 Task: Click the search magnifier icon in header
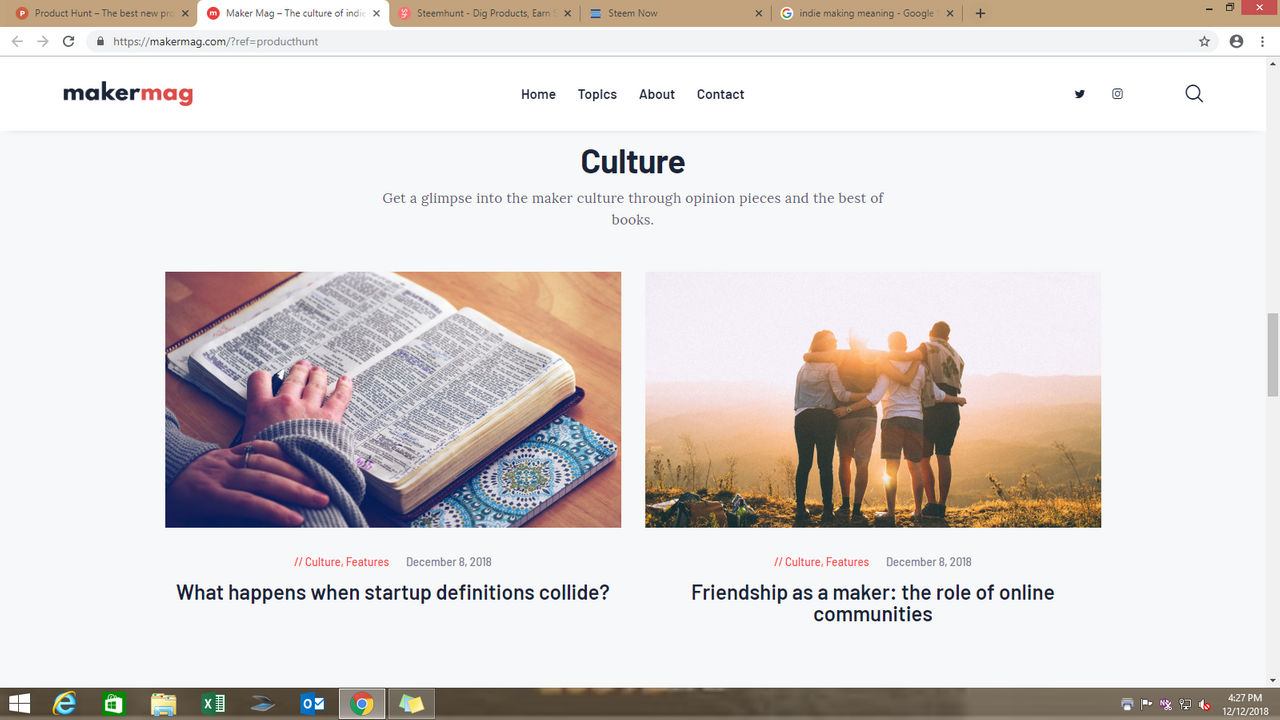tap(1194, 94)
